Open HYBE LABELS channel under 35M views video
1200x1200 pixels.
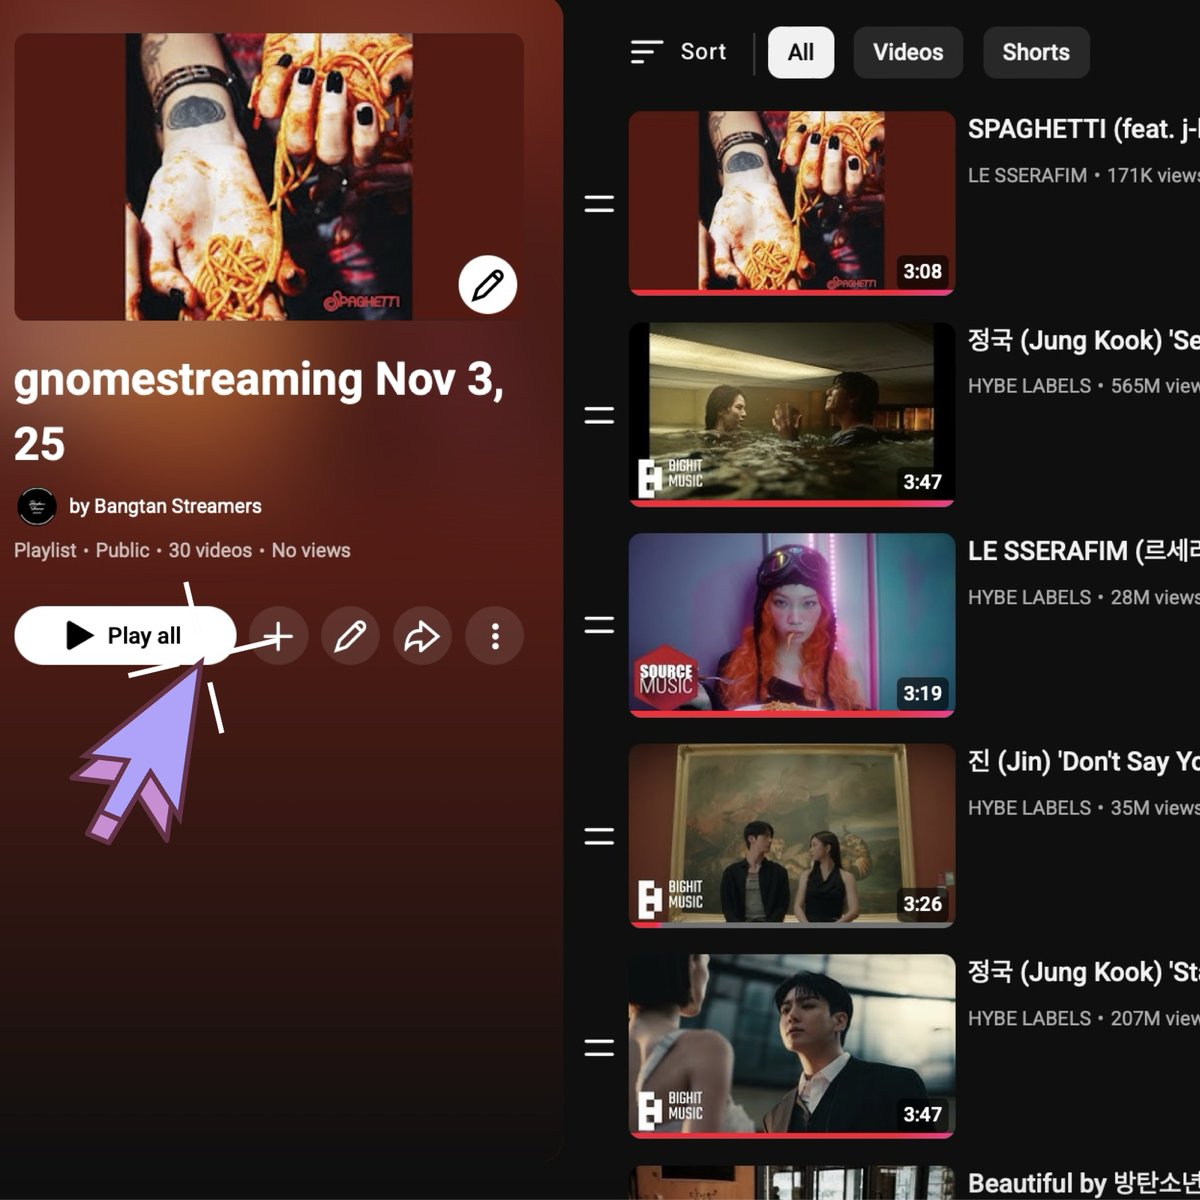(1029, 808)
